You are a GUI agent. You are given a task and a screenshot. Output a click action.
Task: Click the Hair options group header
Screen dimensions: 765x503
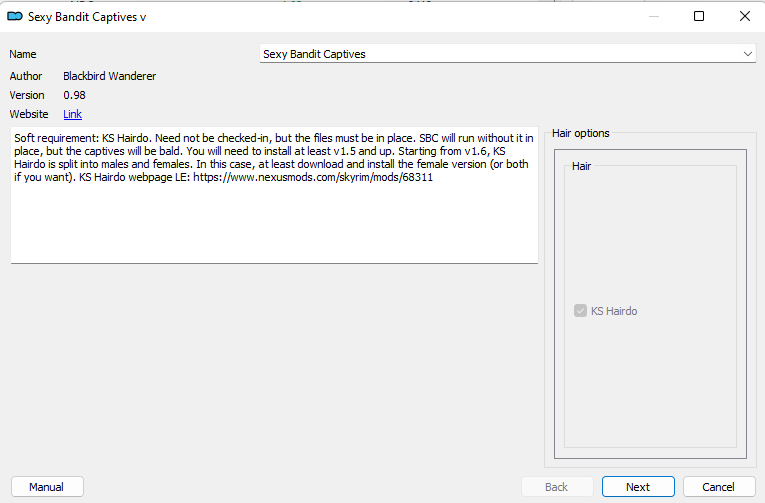pos(581,133)
